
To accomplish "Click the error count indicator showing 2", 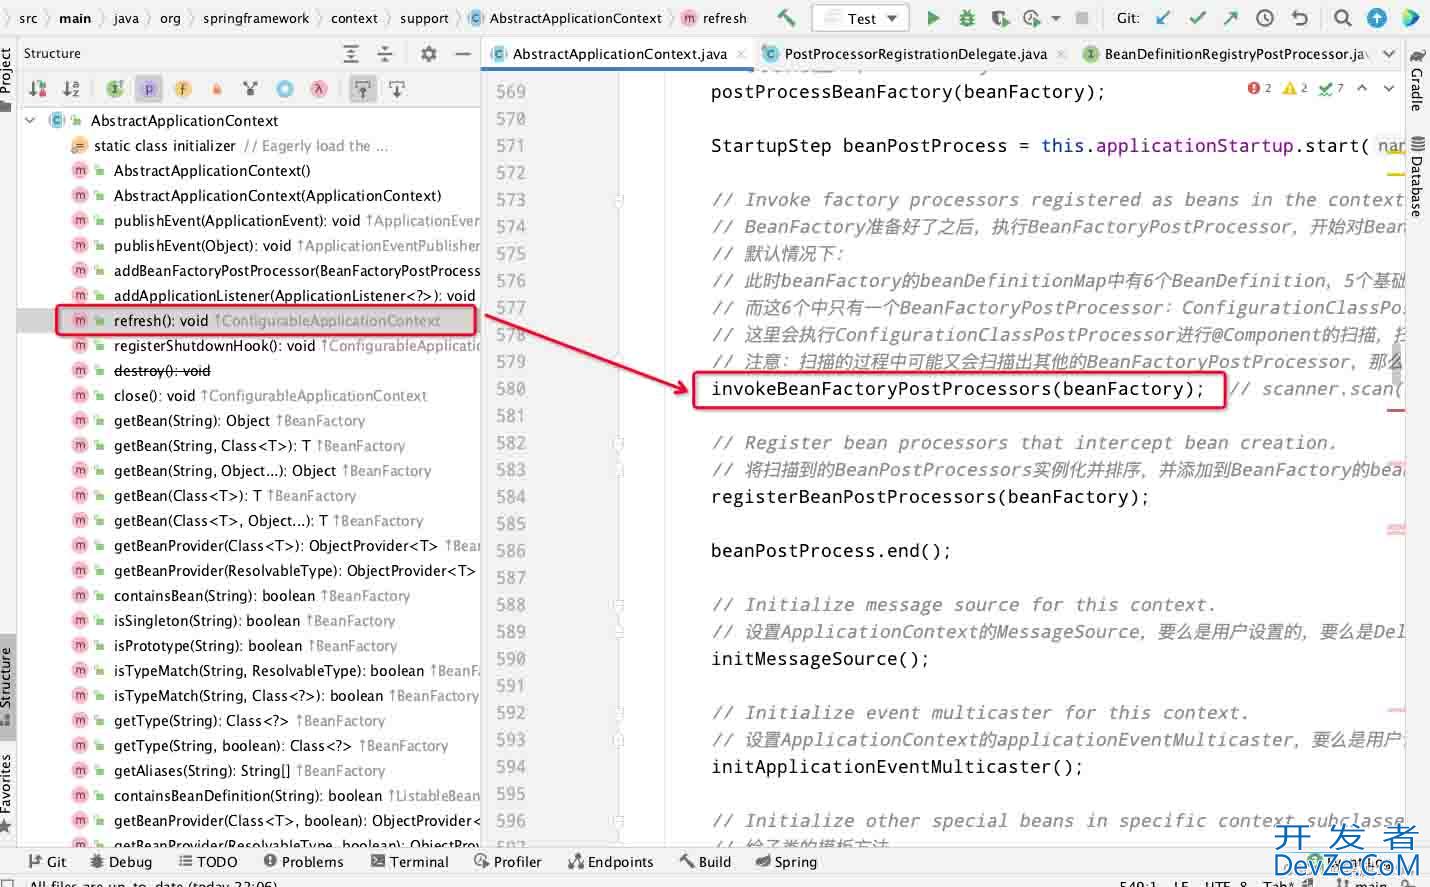I will click(1260, 88).
